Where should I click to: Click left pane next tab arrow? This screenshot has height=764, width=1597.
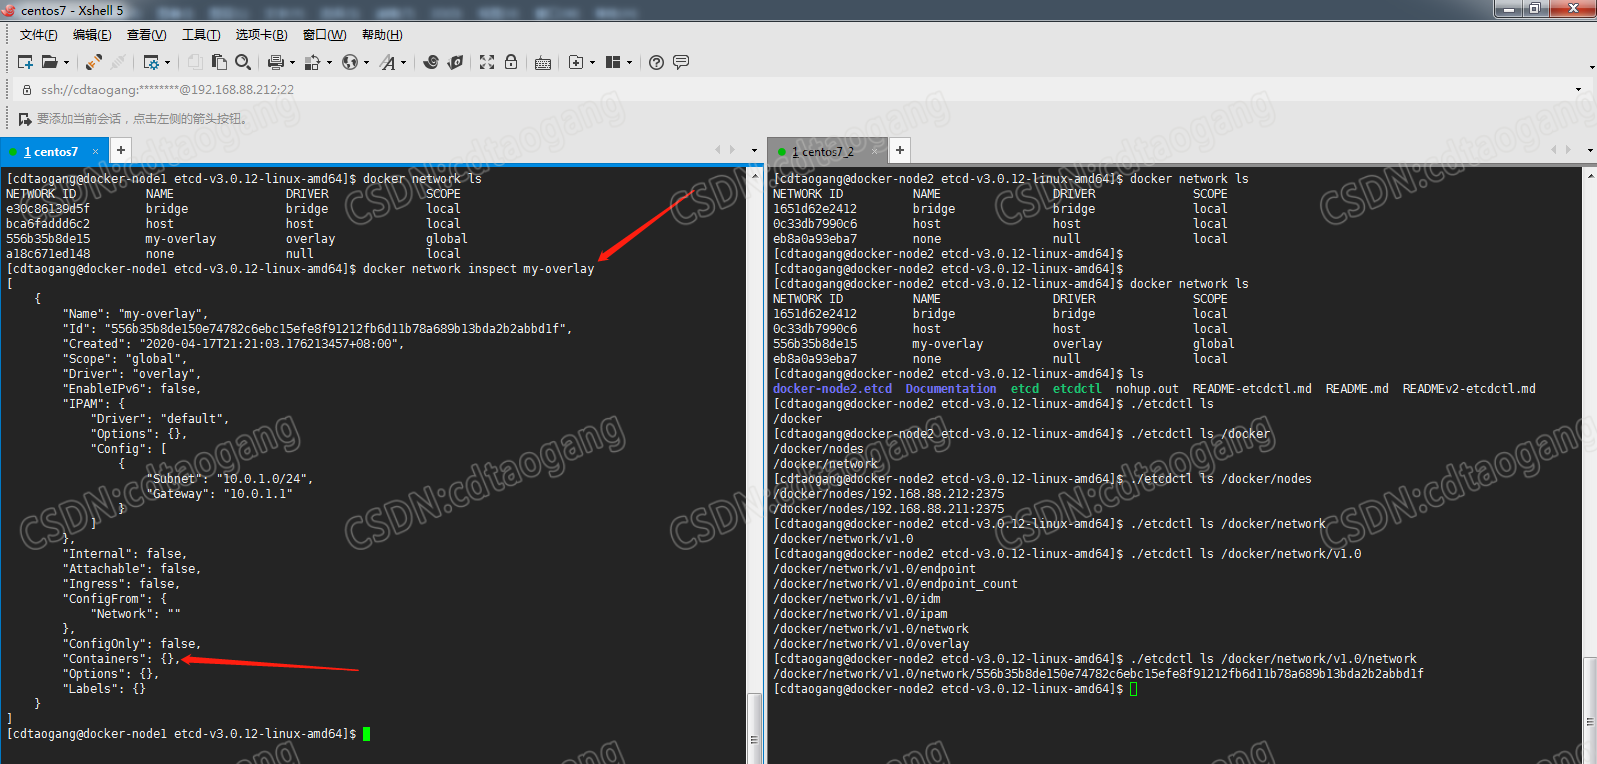tap(732, 150)
